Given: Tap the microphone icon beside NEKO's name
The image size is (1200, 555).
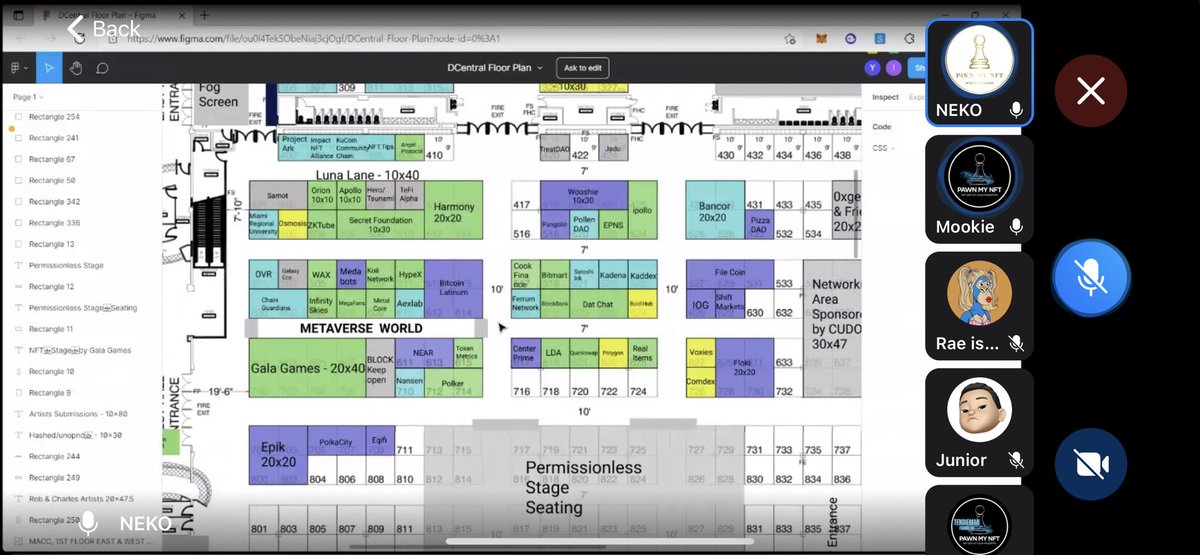Looking at the screenshot, I should 1016,110.
